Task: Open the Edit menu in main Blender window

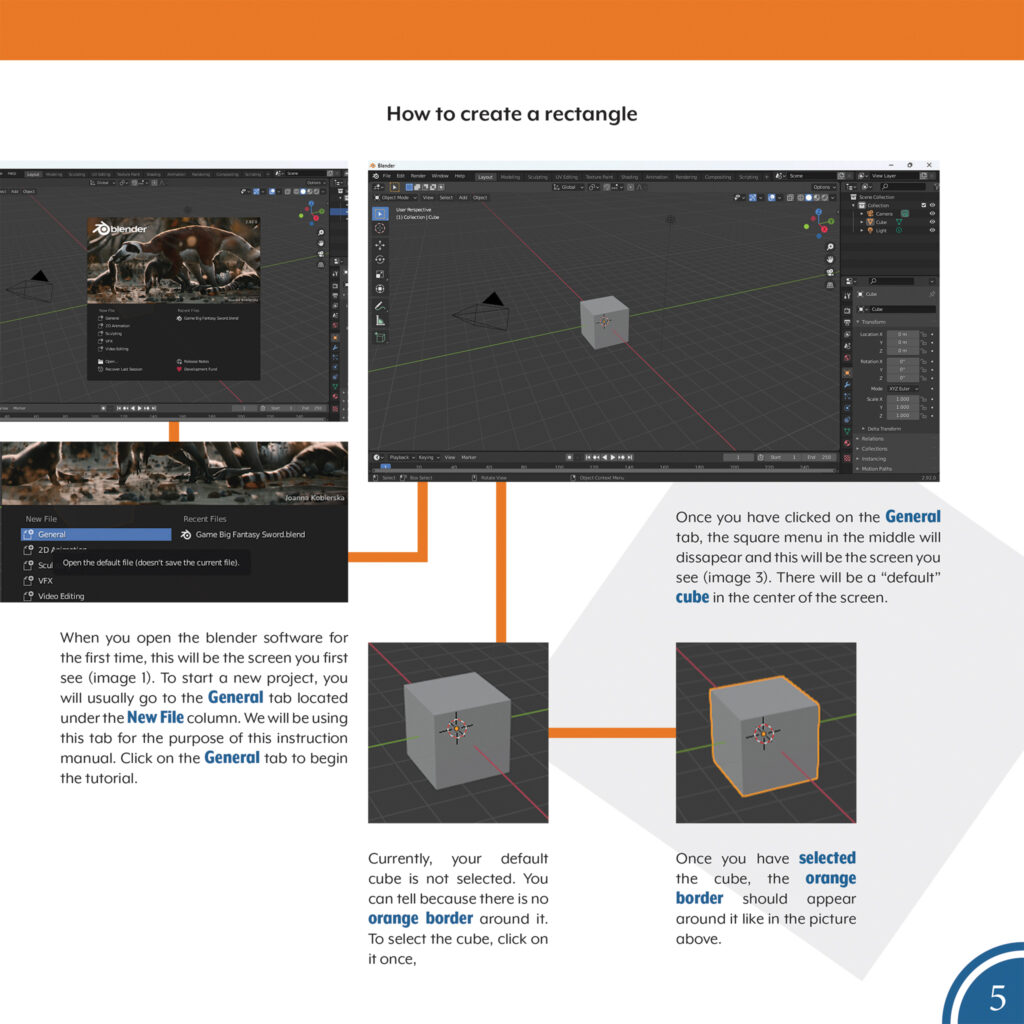Action: (401, 176)
